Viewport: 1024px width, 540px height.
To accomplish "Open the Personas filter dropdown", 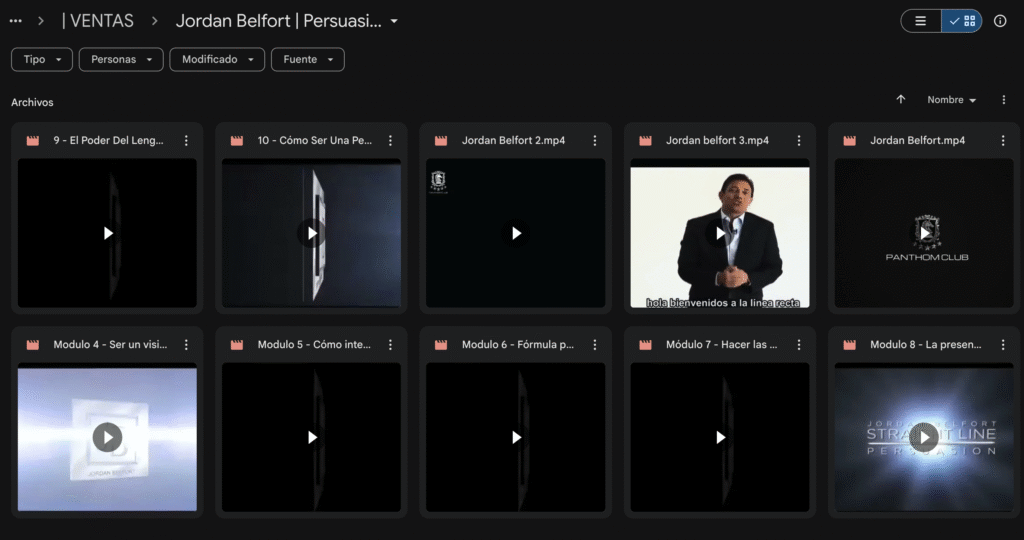I will [120, 60].
